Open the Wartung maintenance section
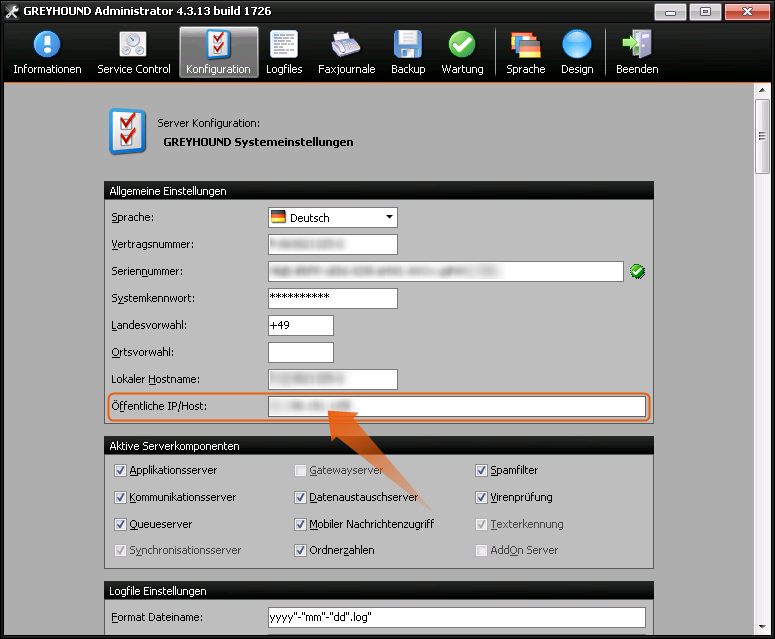 click(x=462, y=52)
